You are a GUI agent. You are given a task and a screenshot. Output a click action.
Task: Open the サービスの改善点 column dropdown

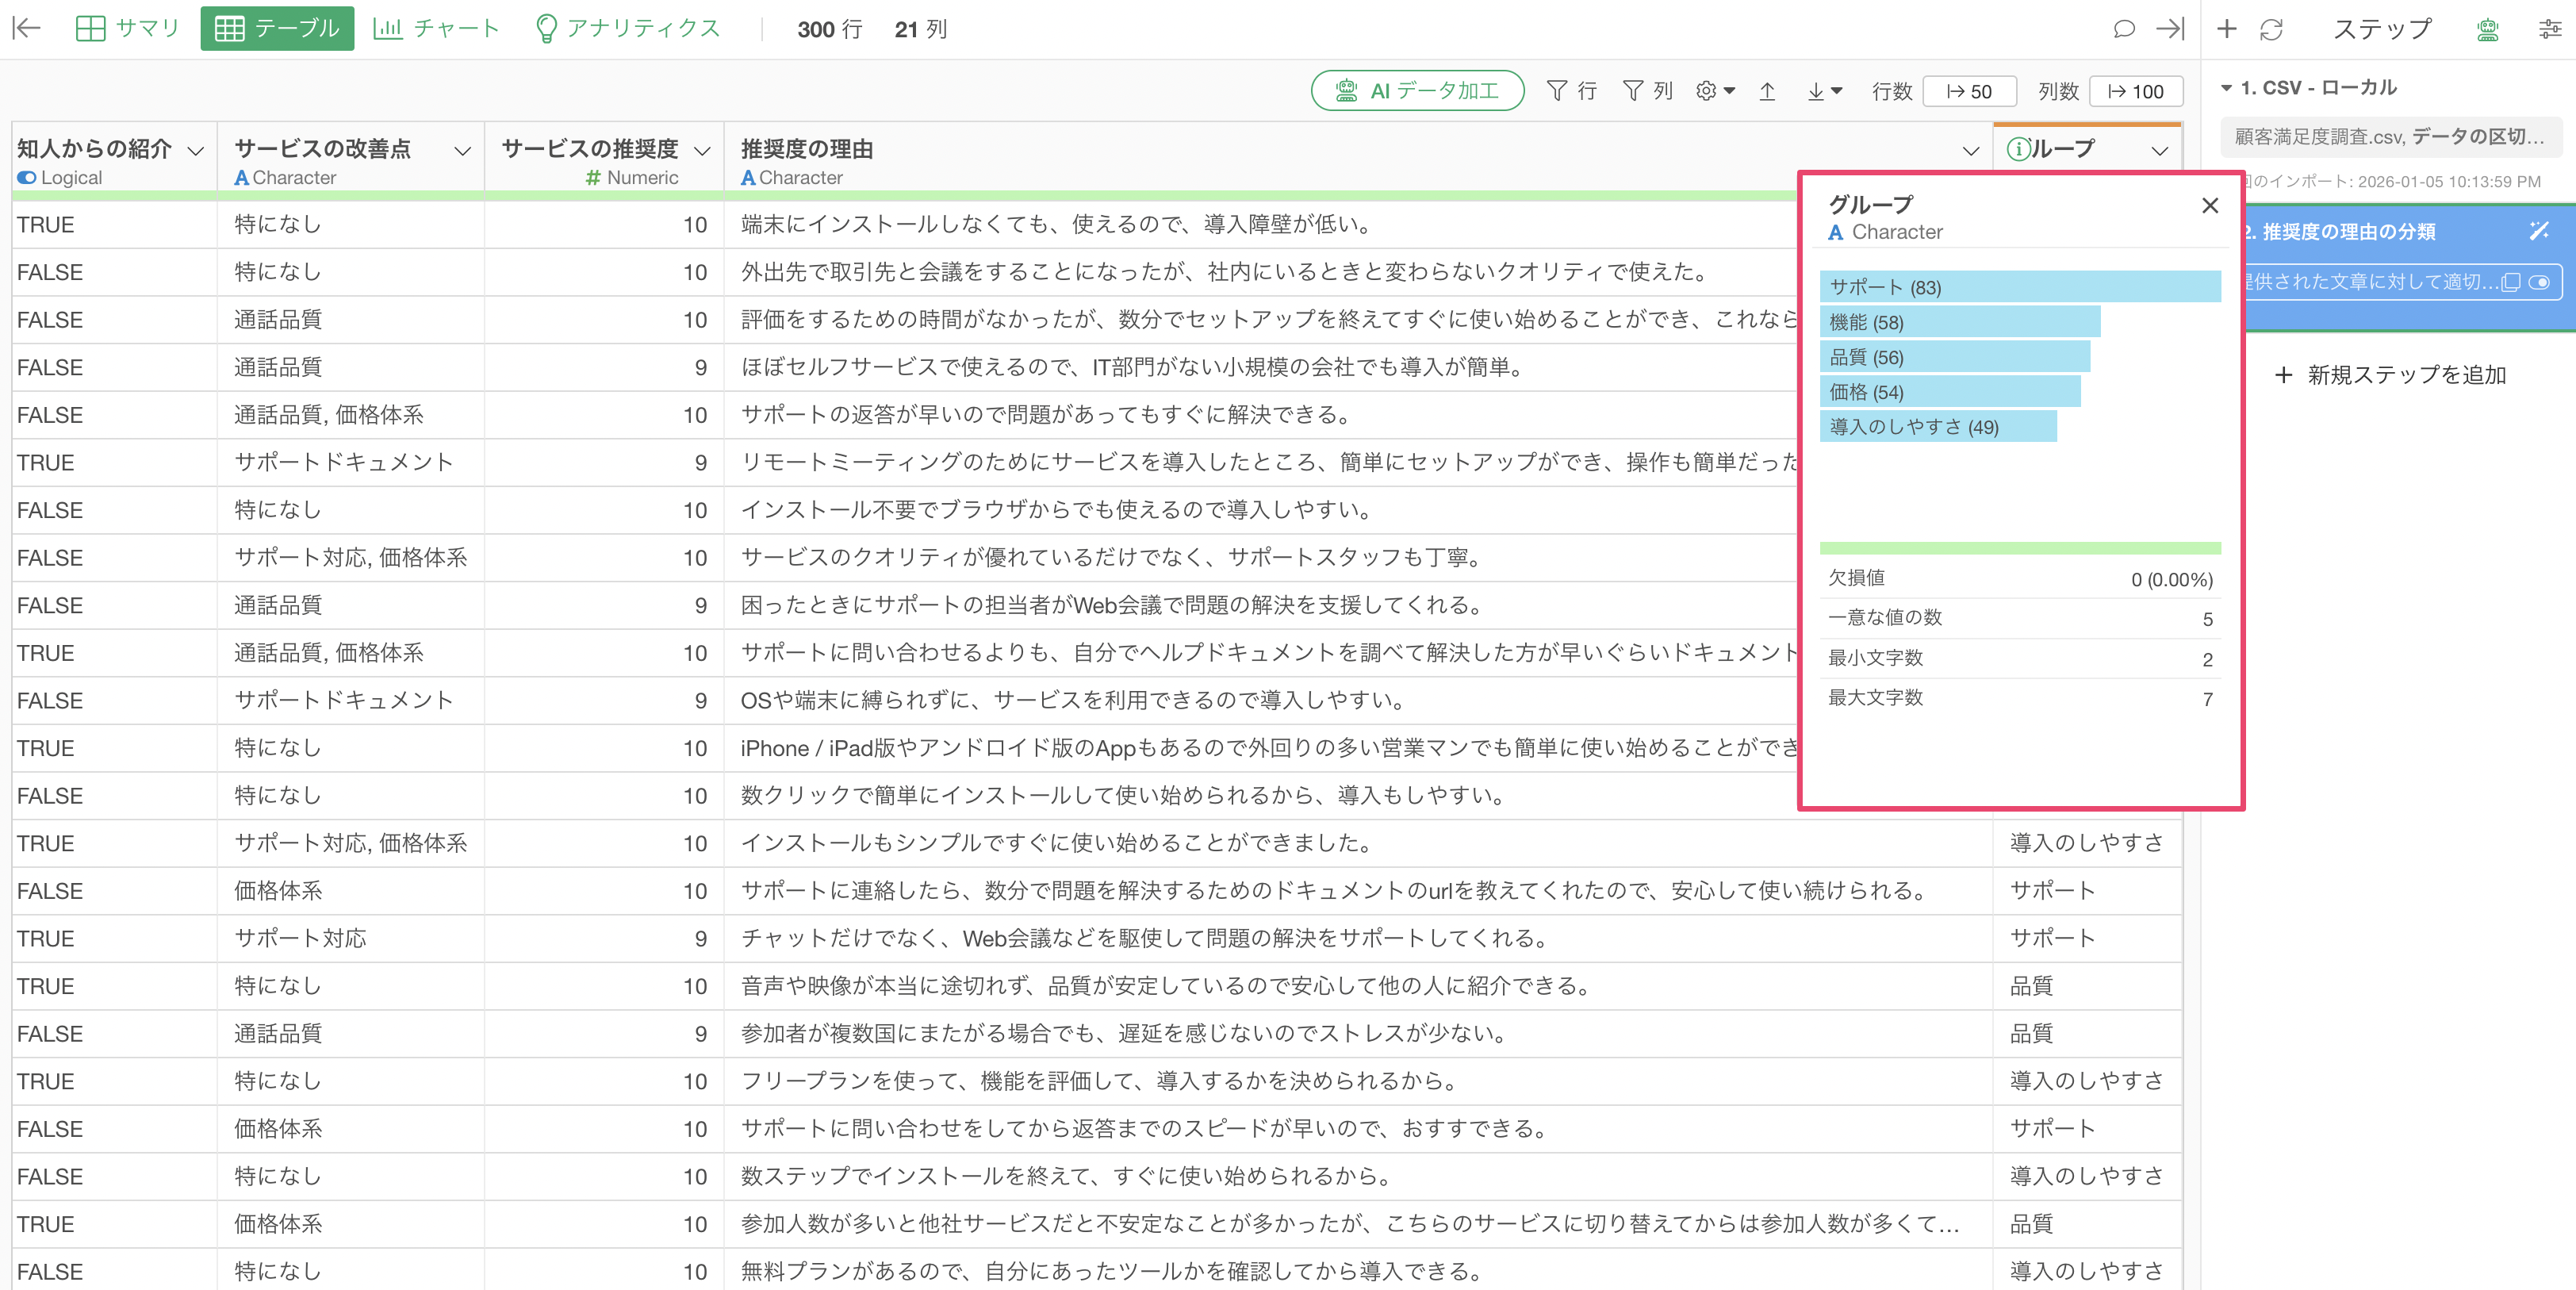462,151
